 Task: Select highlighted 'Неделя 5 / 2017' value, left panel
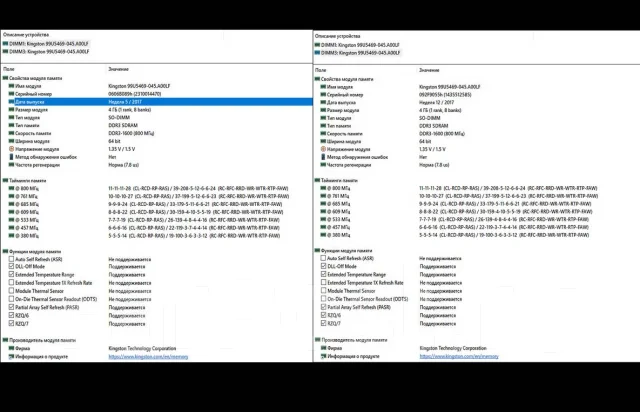pyautogui.click(x=125, y=102)
